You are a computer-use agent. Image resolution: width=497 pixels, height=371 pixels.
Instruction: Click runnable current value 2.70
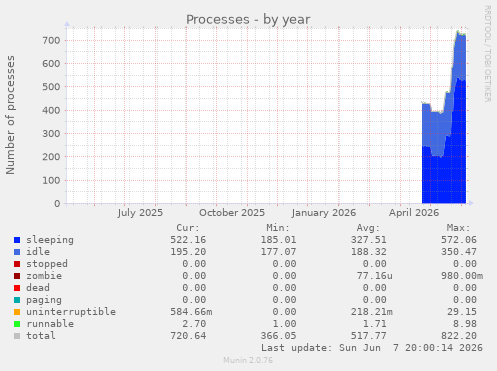pos(194,324)
